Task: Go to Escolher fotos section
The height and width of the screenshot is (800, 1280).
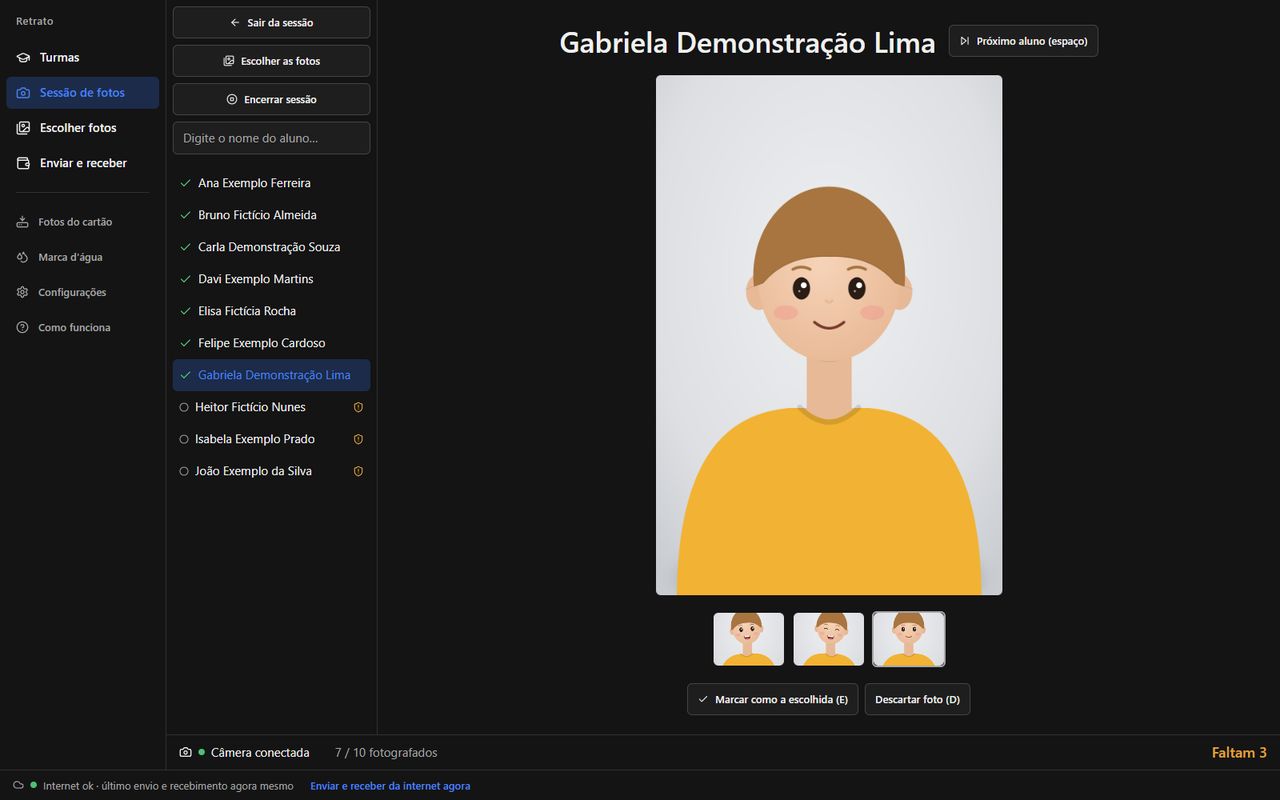Action: tap(82, 128)
